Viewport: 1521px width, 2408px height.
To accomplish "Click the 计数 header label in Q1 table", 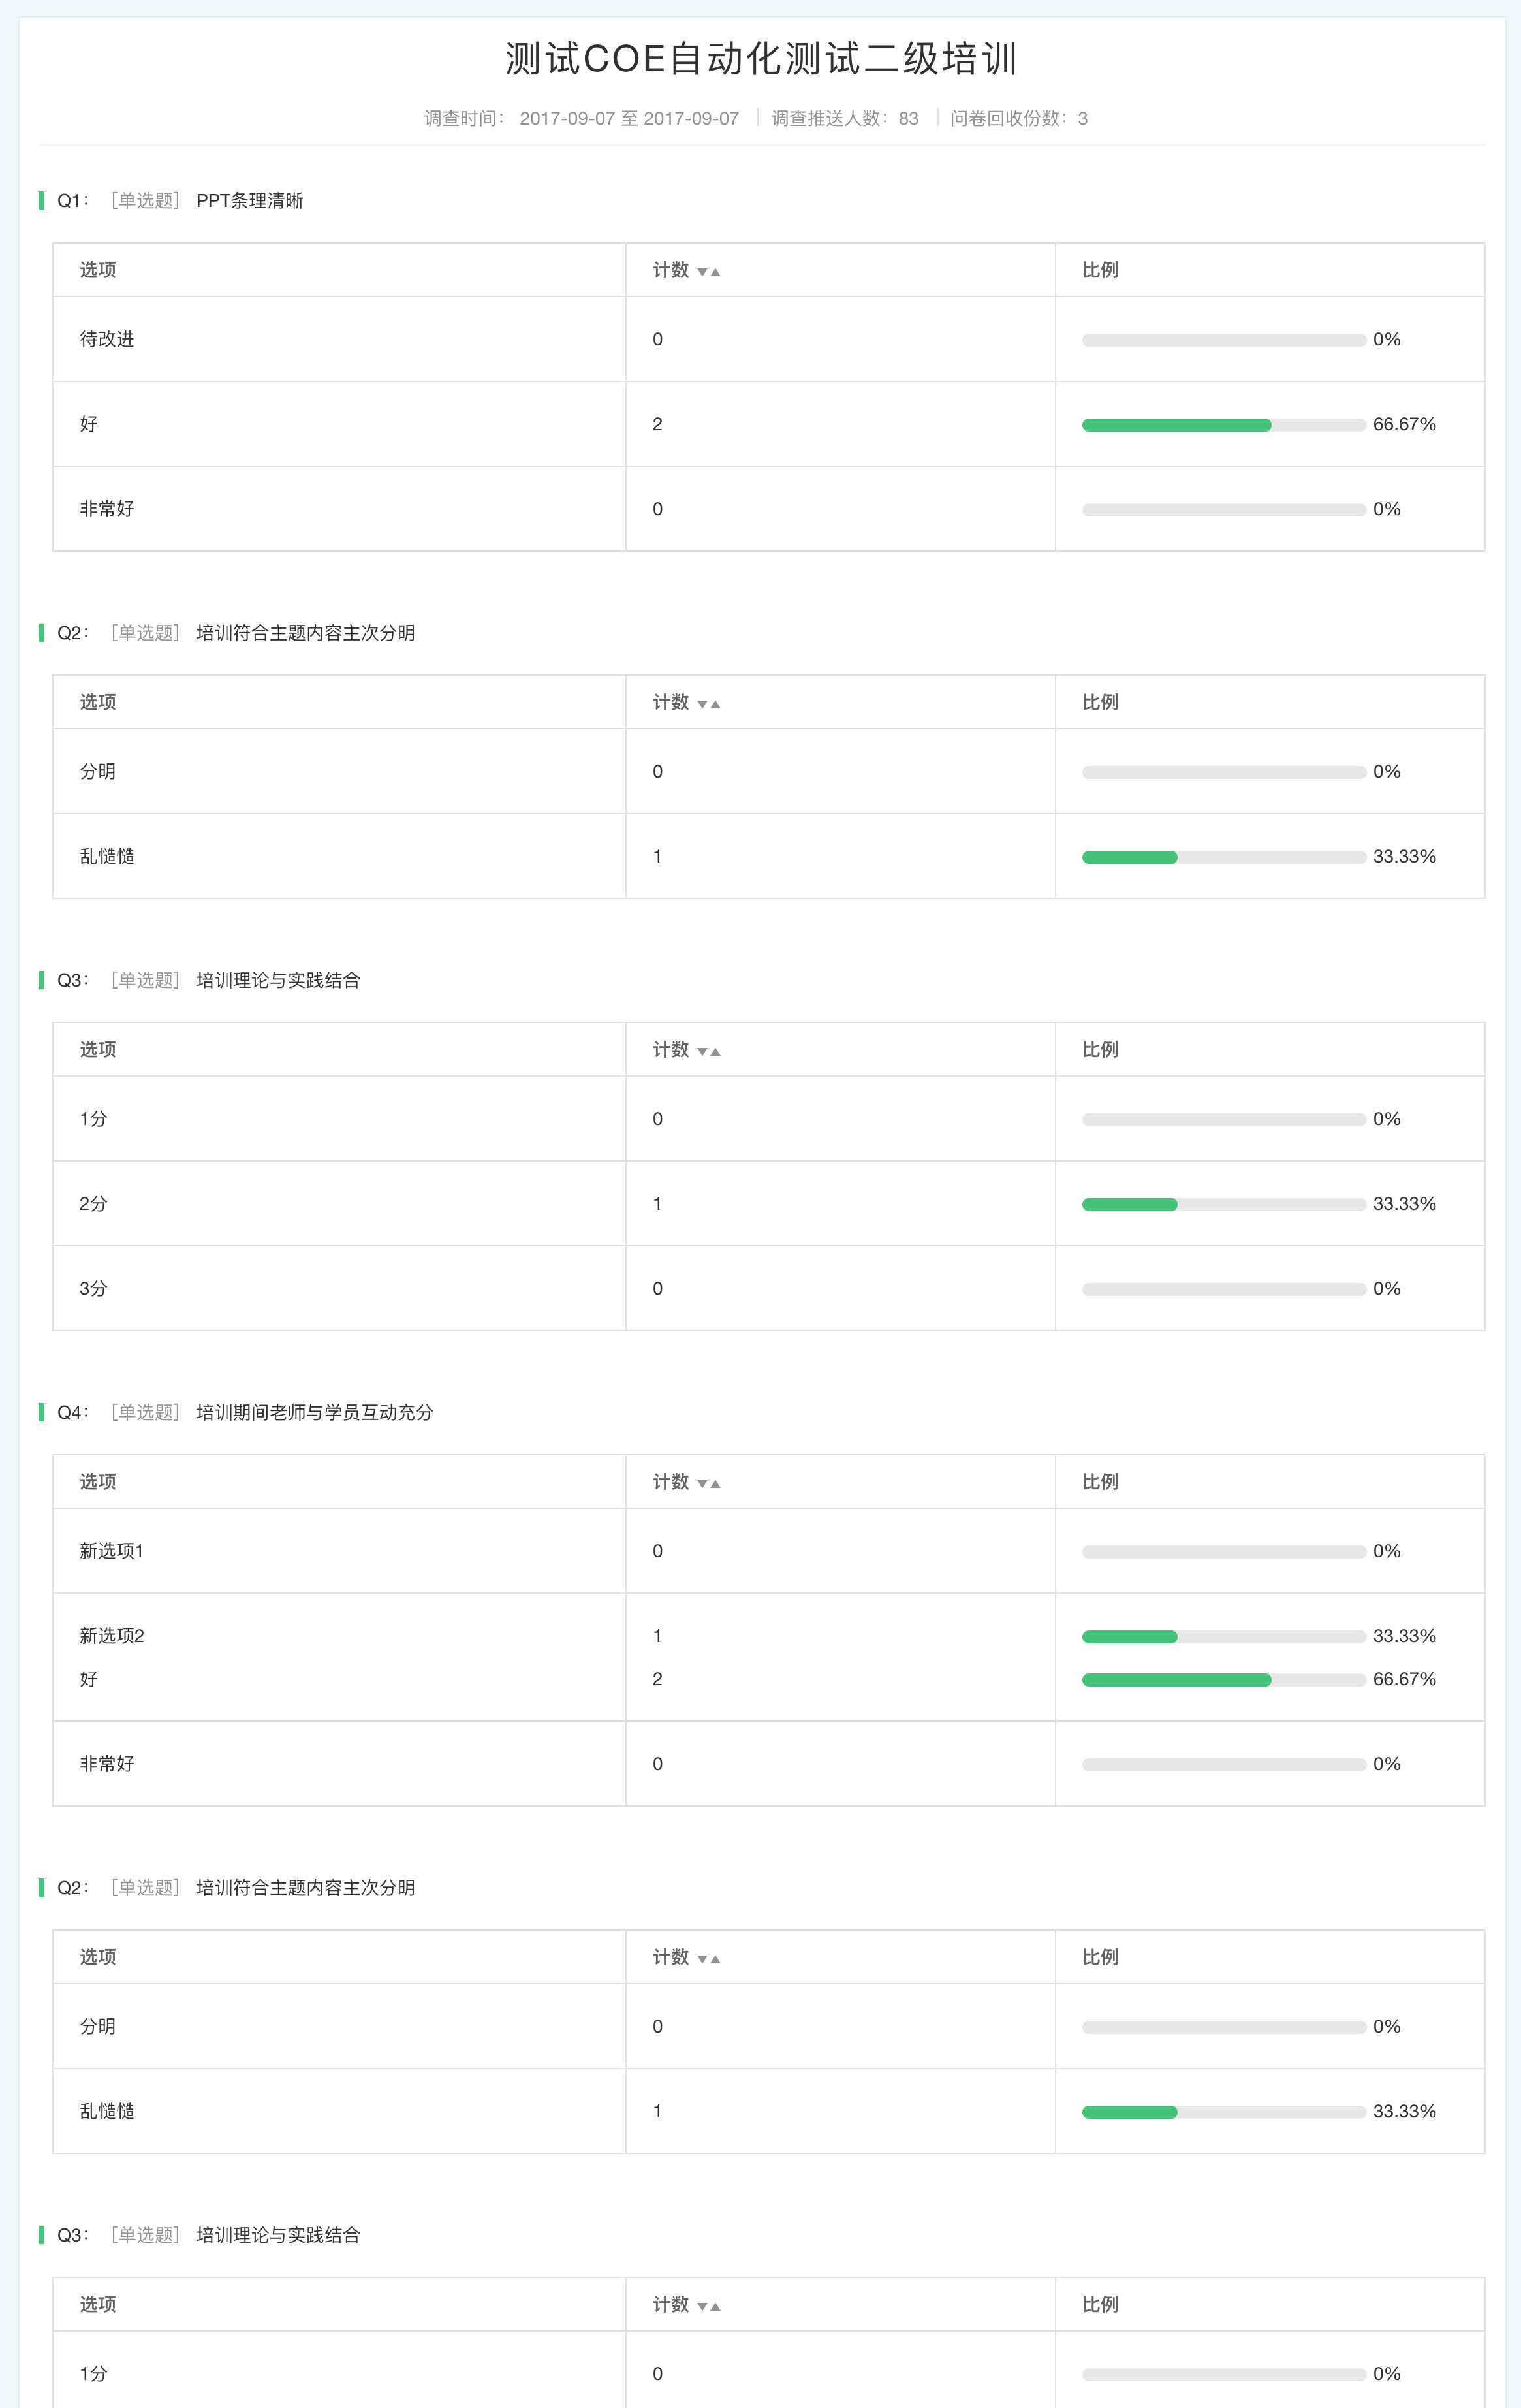I will coord(671,270).
